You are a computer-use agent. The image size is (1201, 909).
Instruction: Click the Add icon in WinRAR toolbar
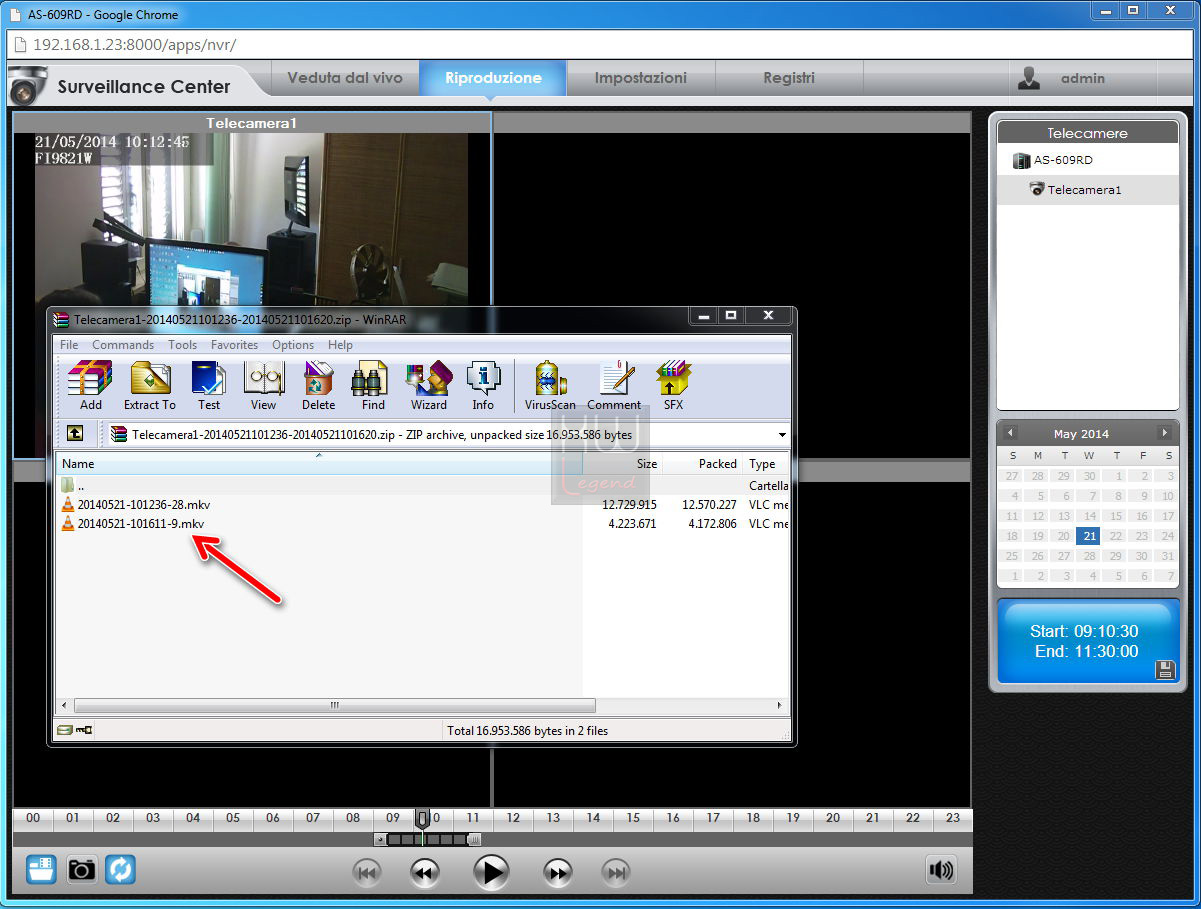90,386
